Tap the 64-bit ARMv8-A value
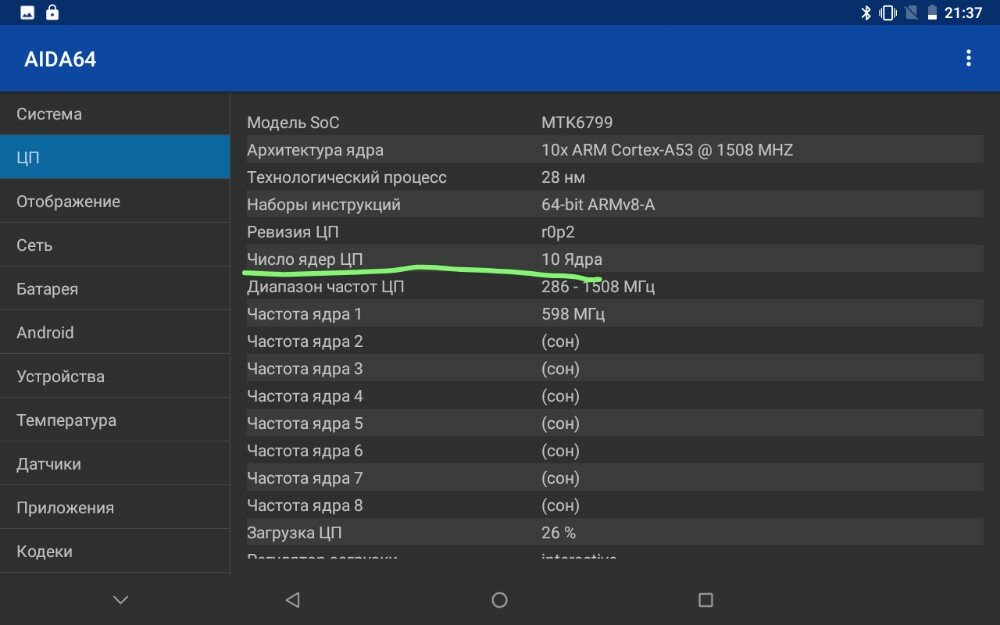1000x625 pixels. 598,205
